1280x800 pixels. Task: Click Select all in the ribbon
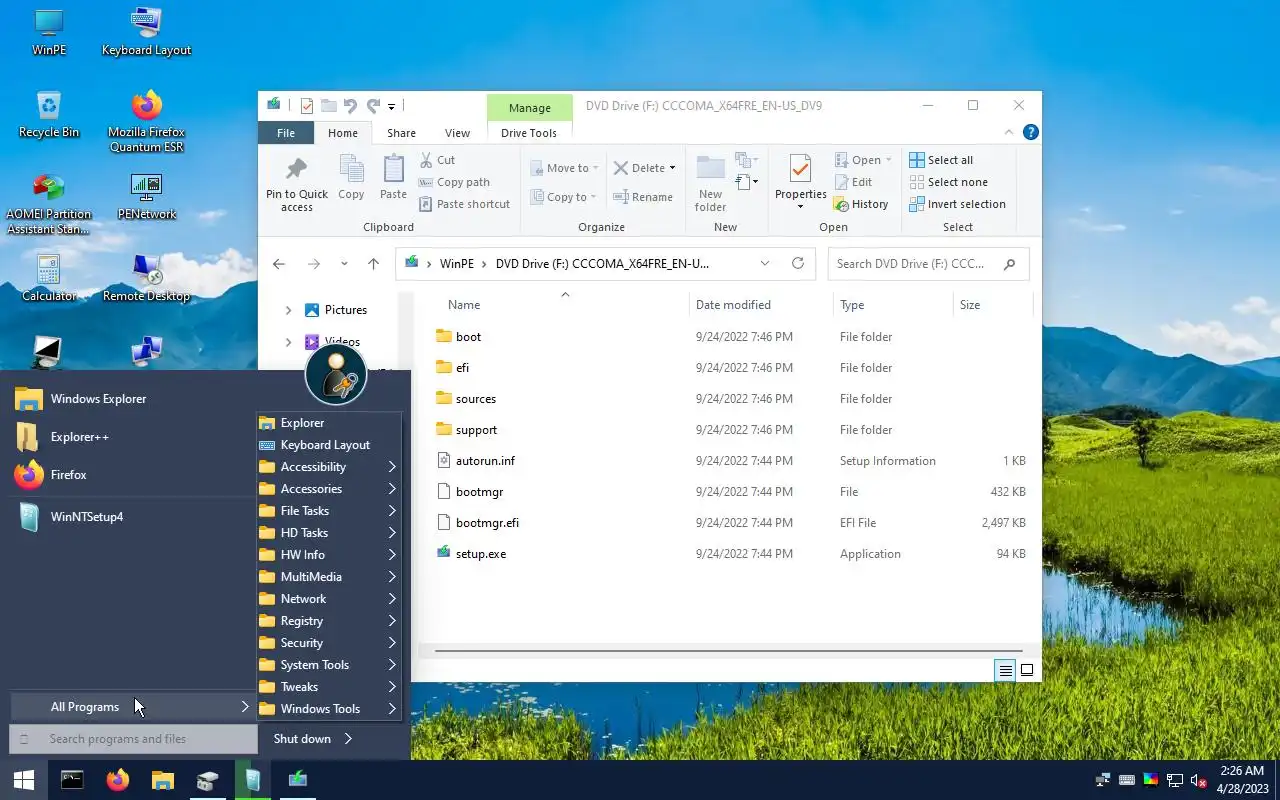click(941, 160)
